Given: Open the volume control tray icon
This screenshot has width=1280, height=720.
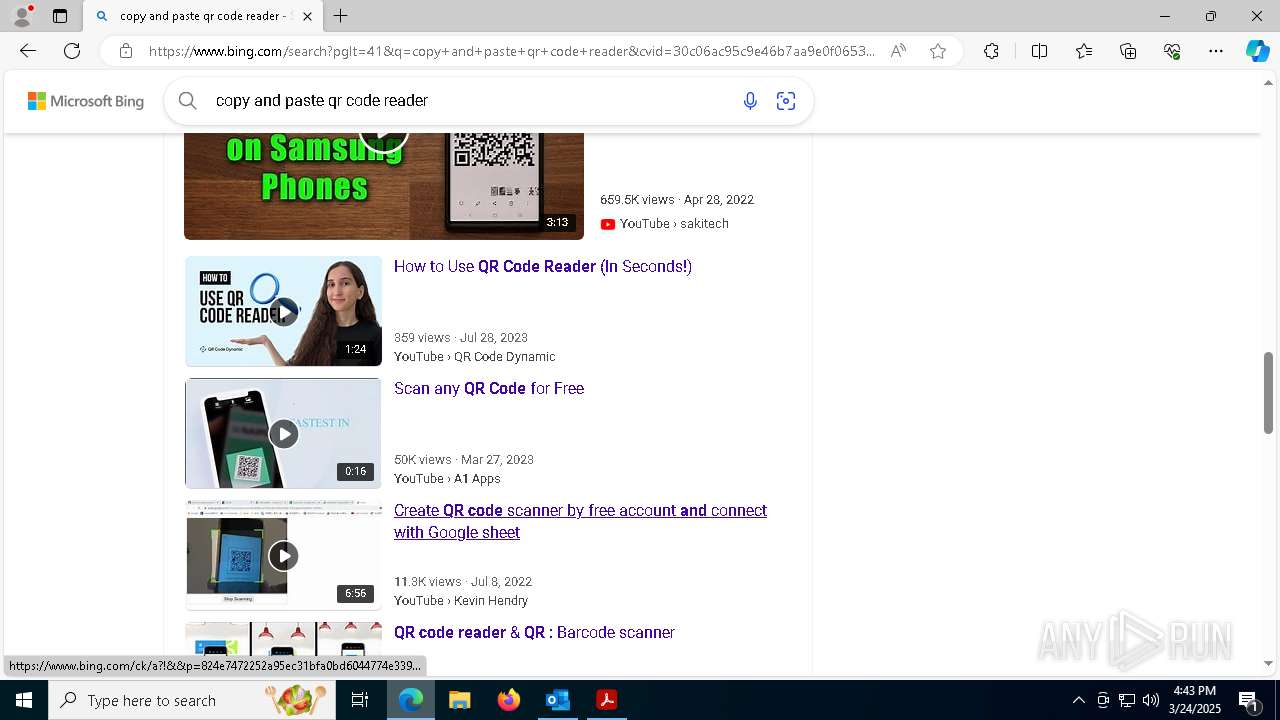Looking at the screenshot, I should [1151, 700].
